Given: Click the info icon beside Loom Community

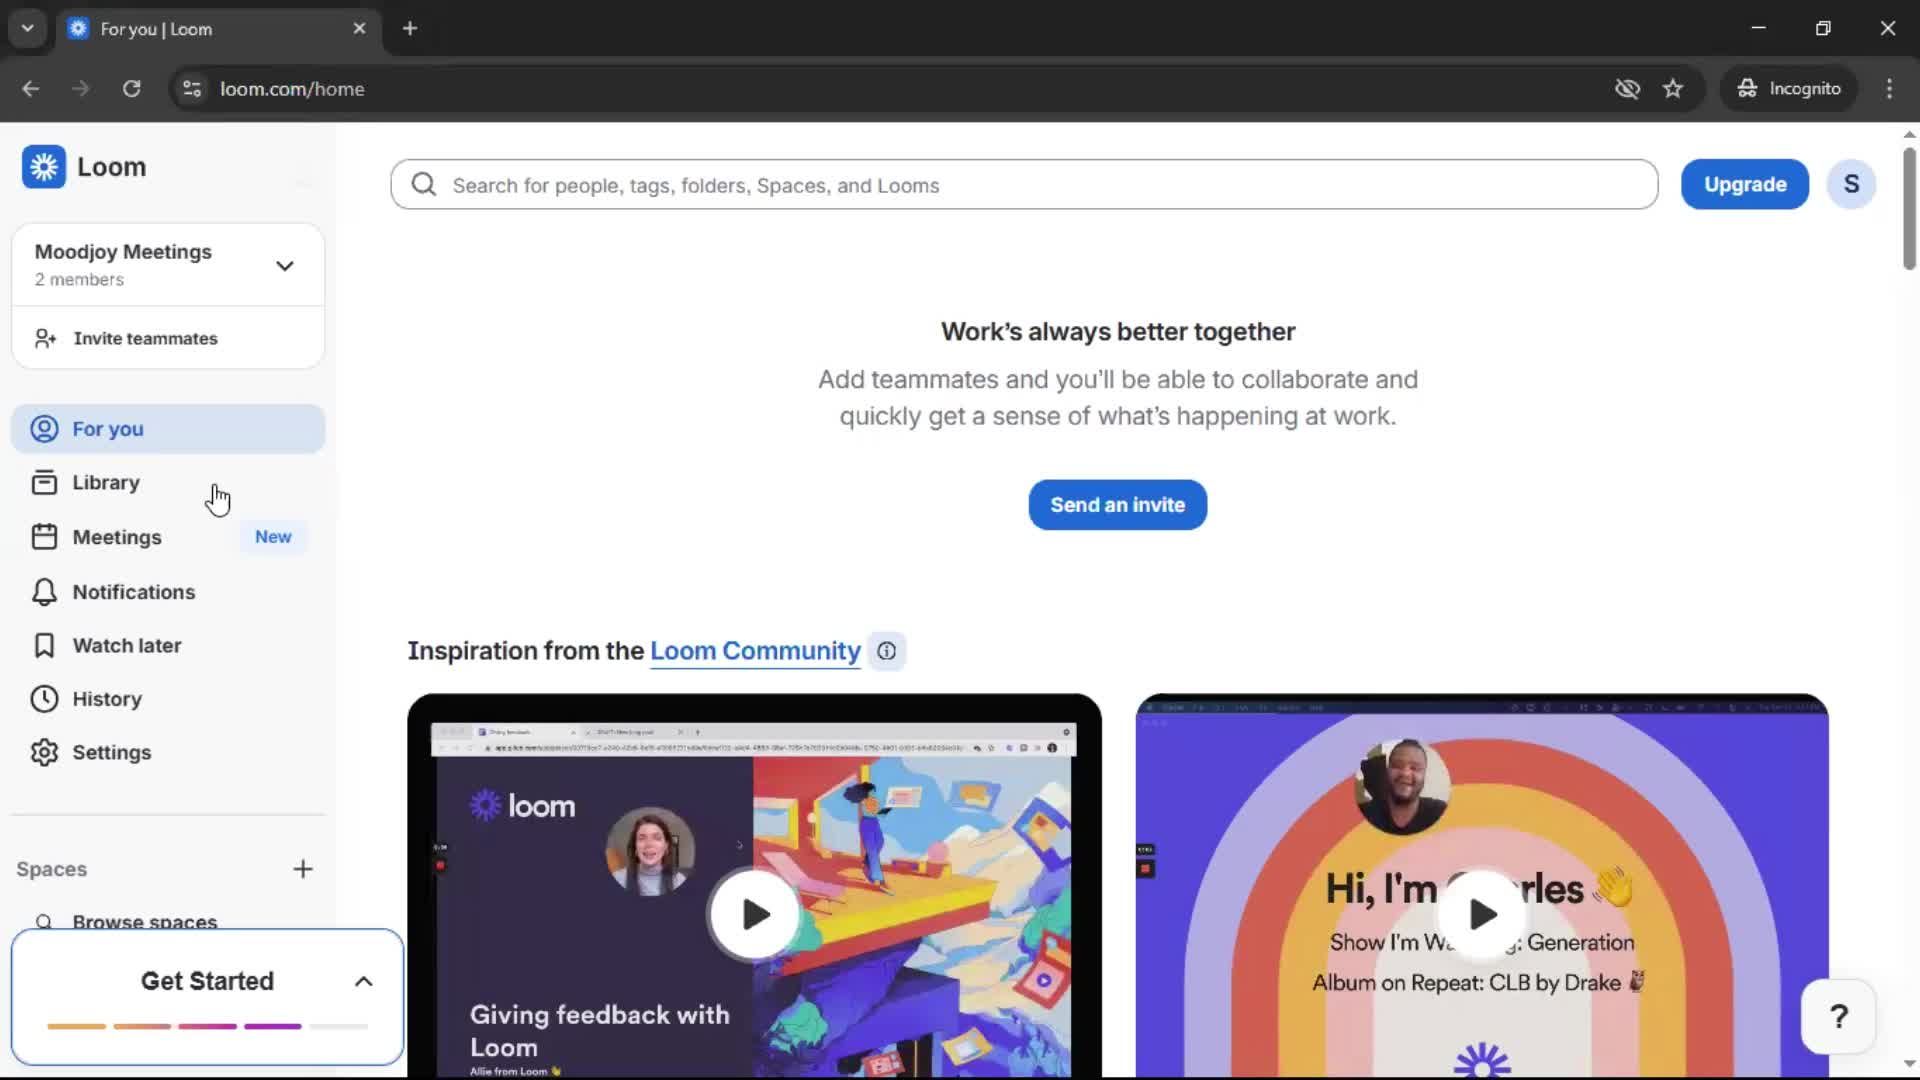Looking at the screenshot, I should 887,651.
